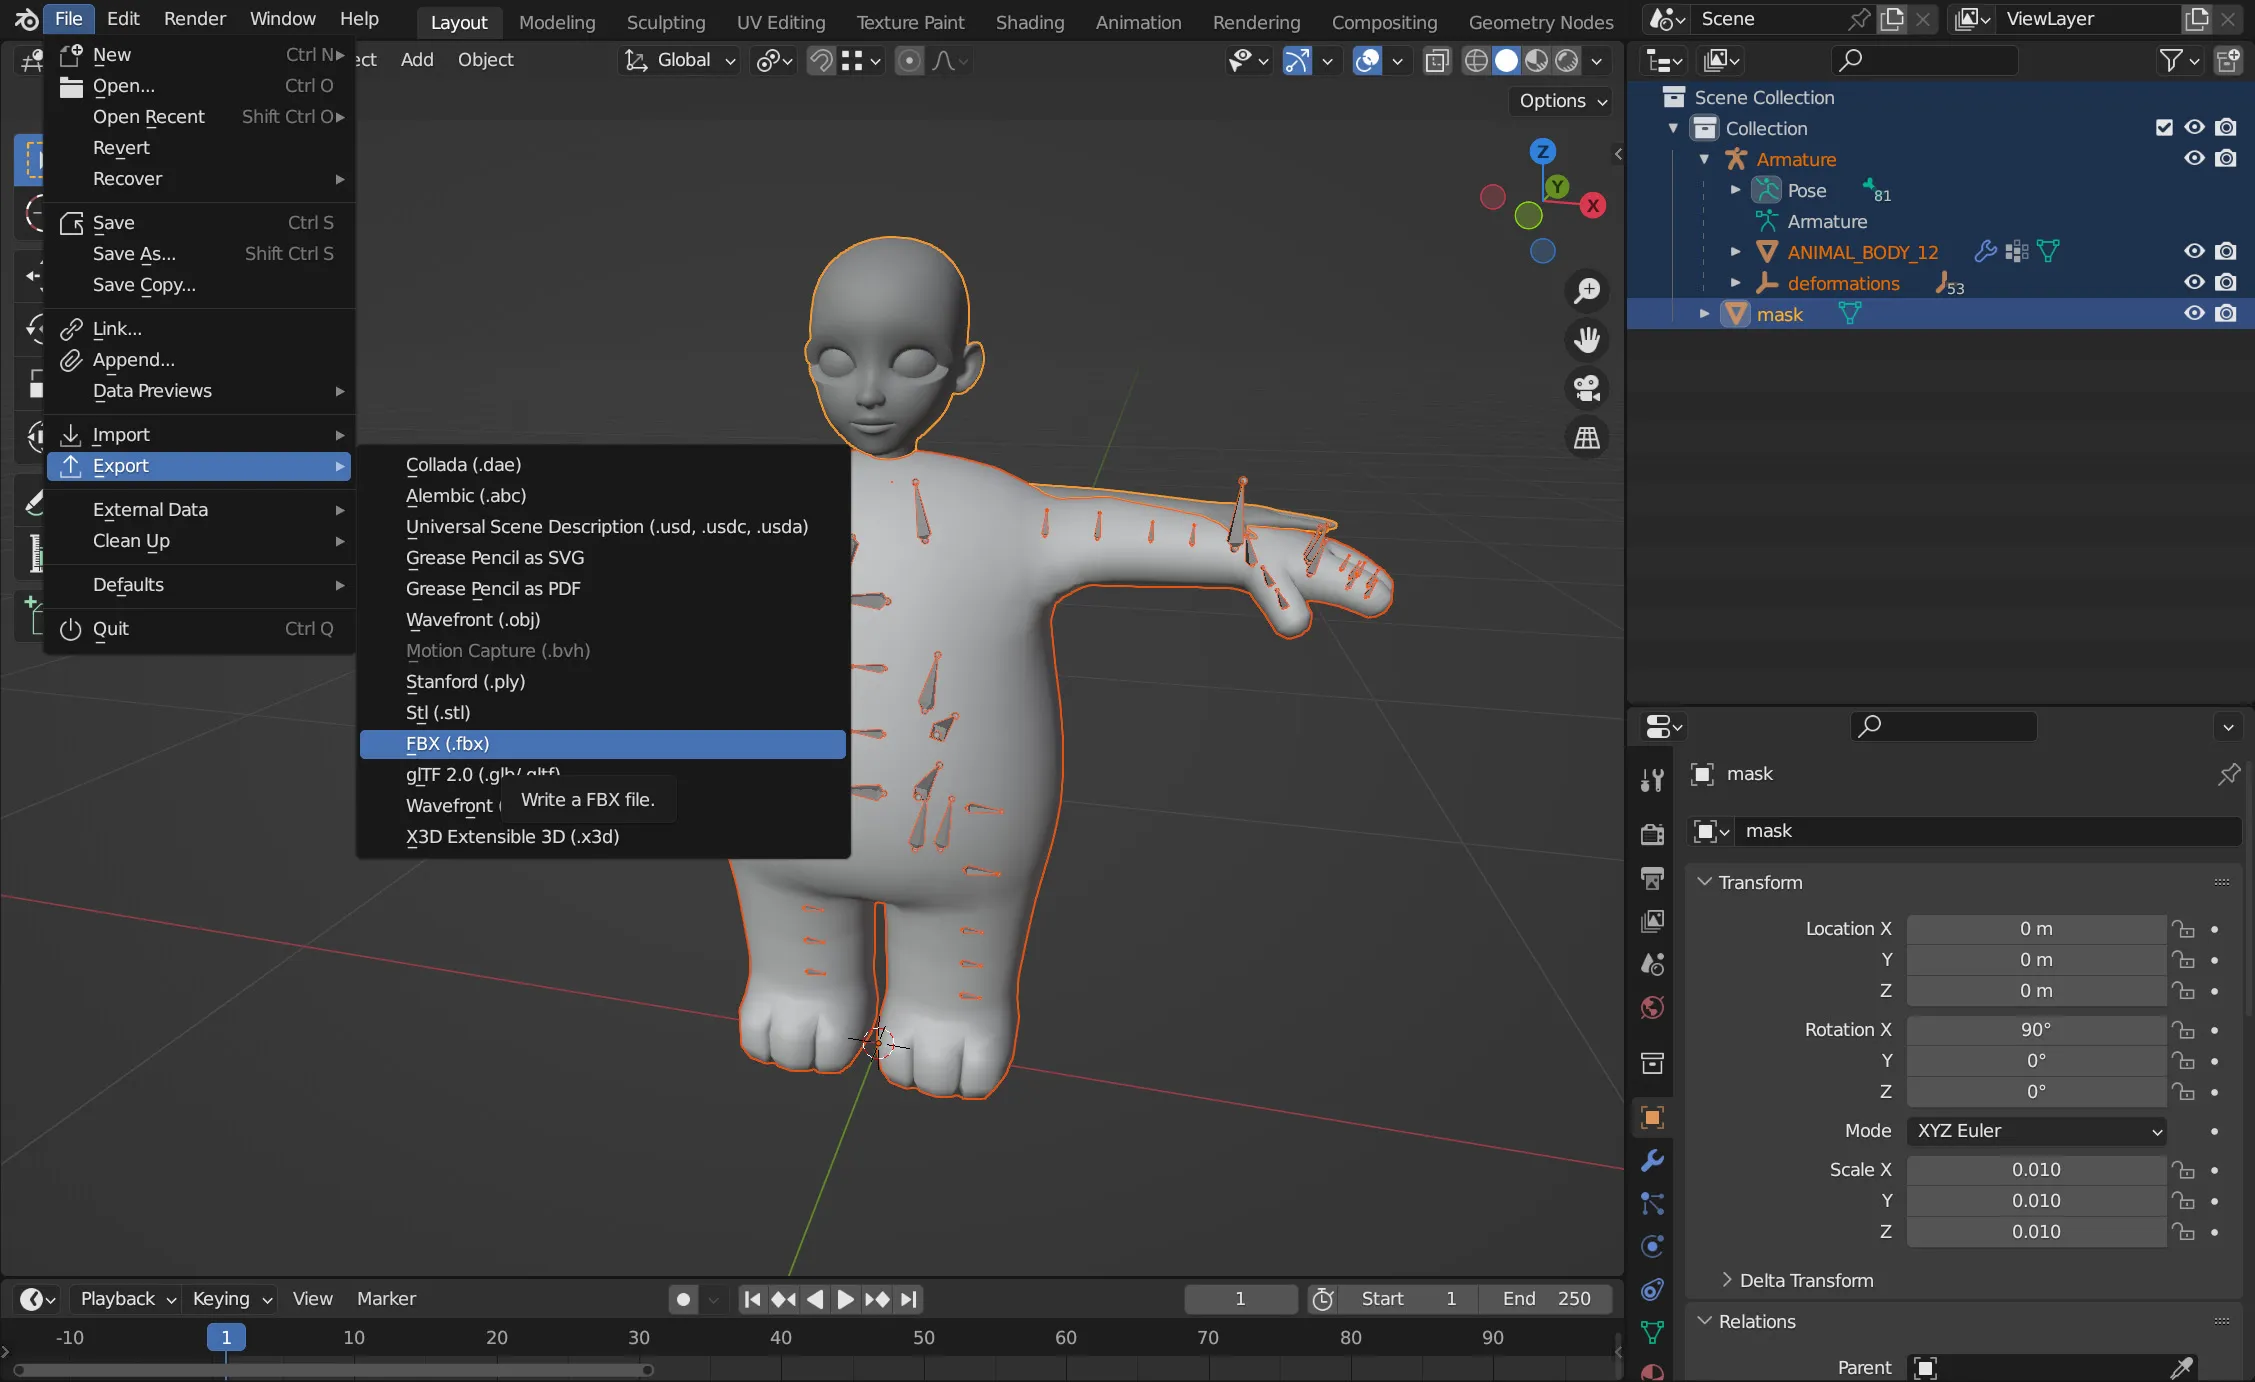Click timeline frame 1 marker

[226, 1338]
